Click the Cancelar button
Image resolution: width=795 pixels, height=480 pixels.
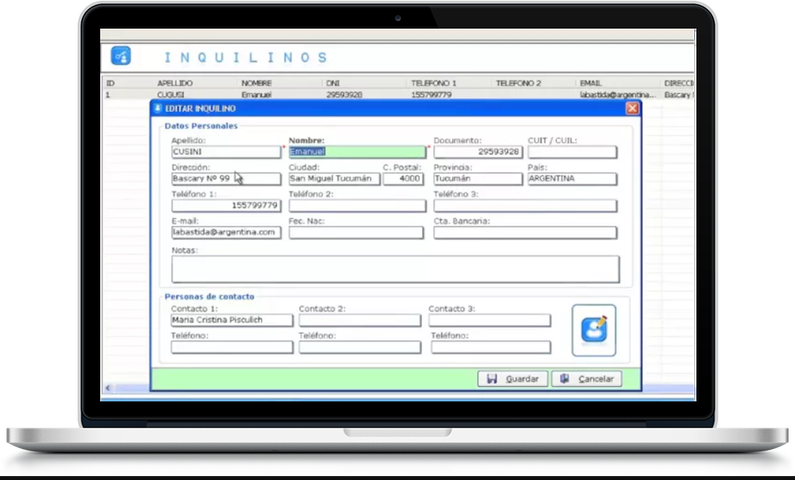point(587,379)
